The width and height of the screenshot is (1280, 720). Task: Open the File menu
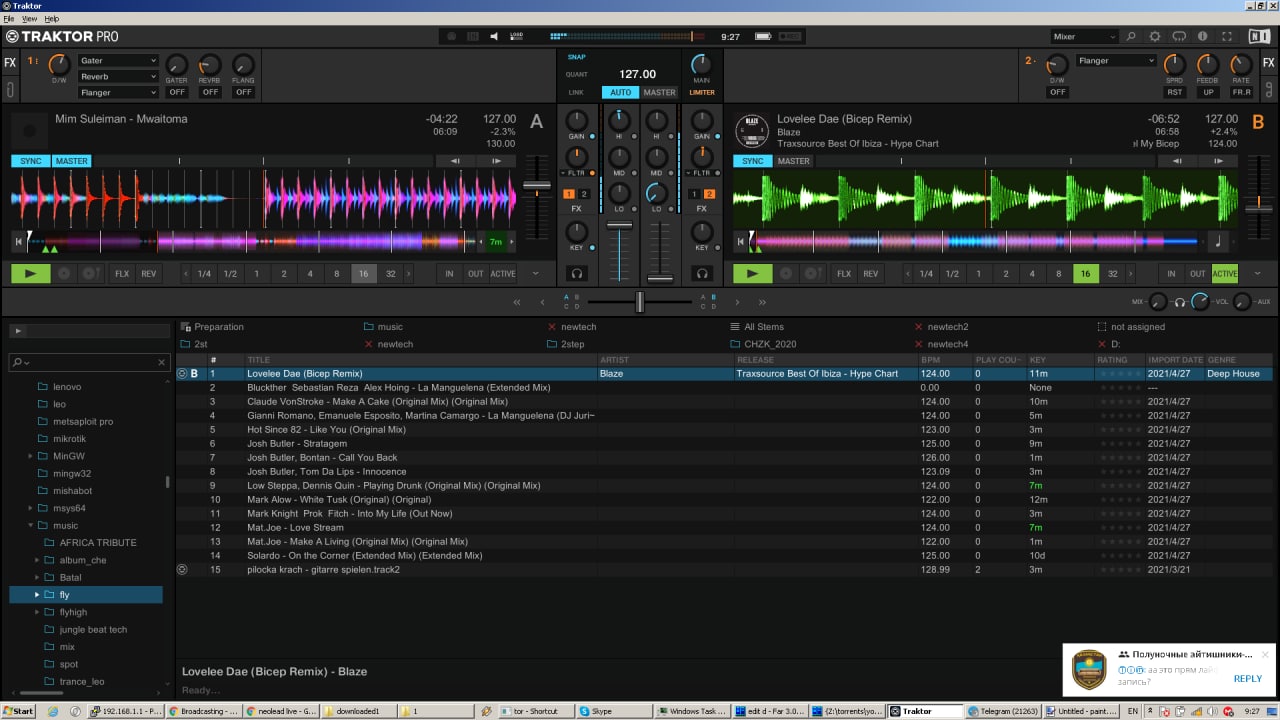coord(9,19)
